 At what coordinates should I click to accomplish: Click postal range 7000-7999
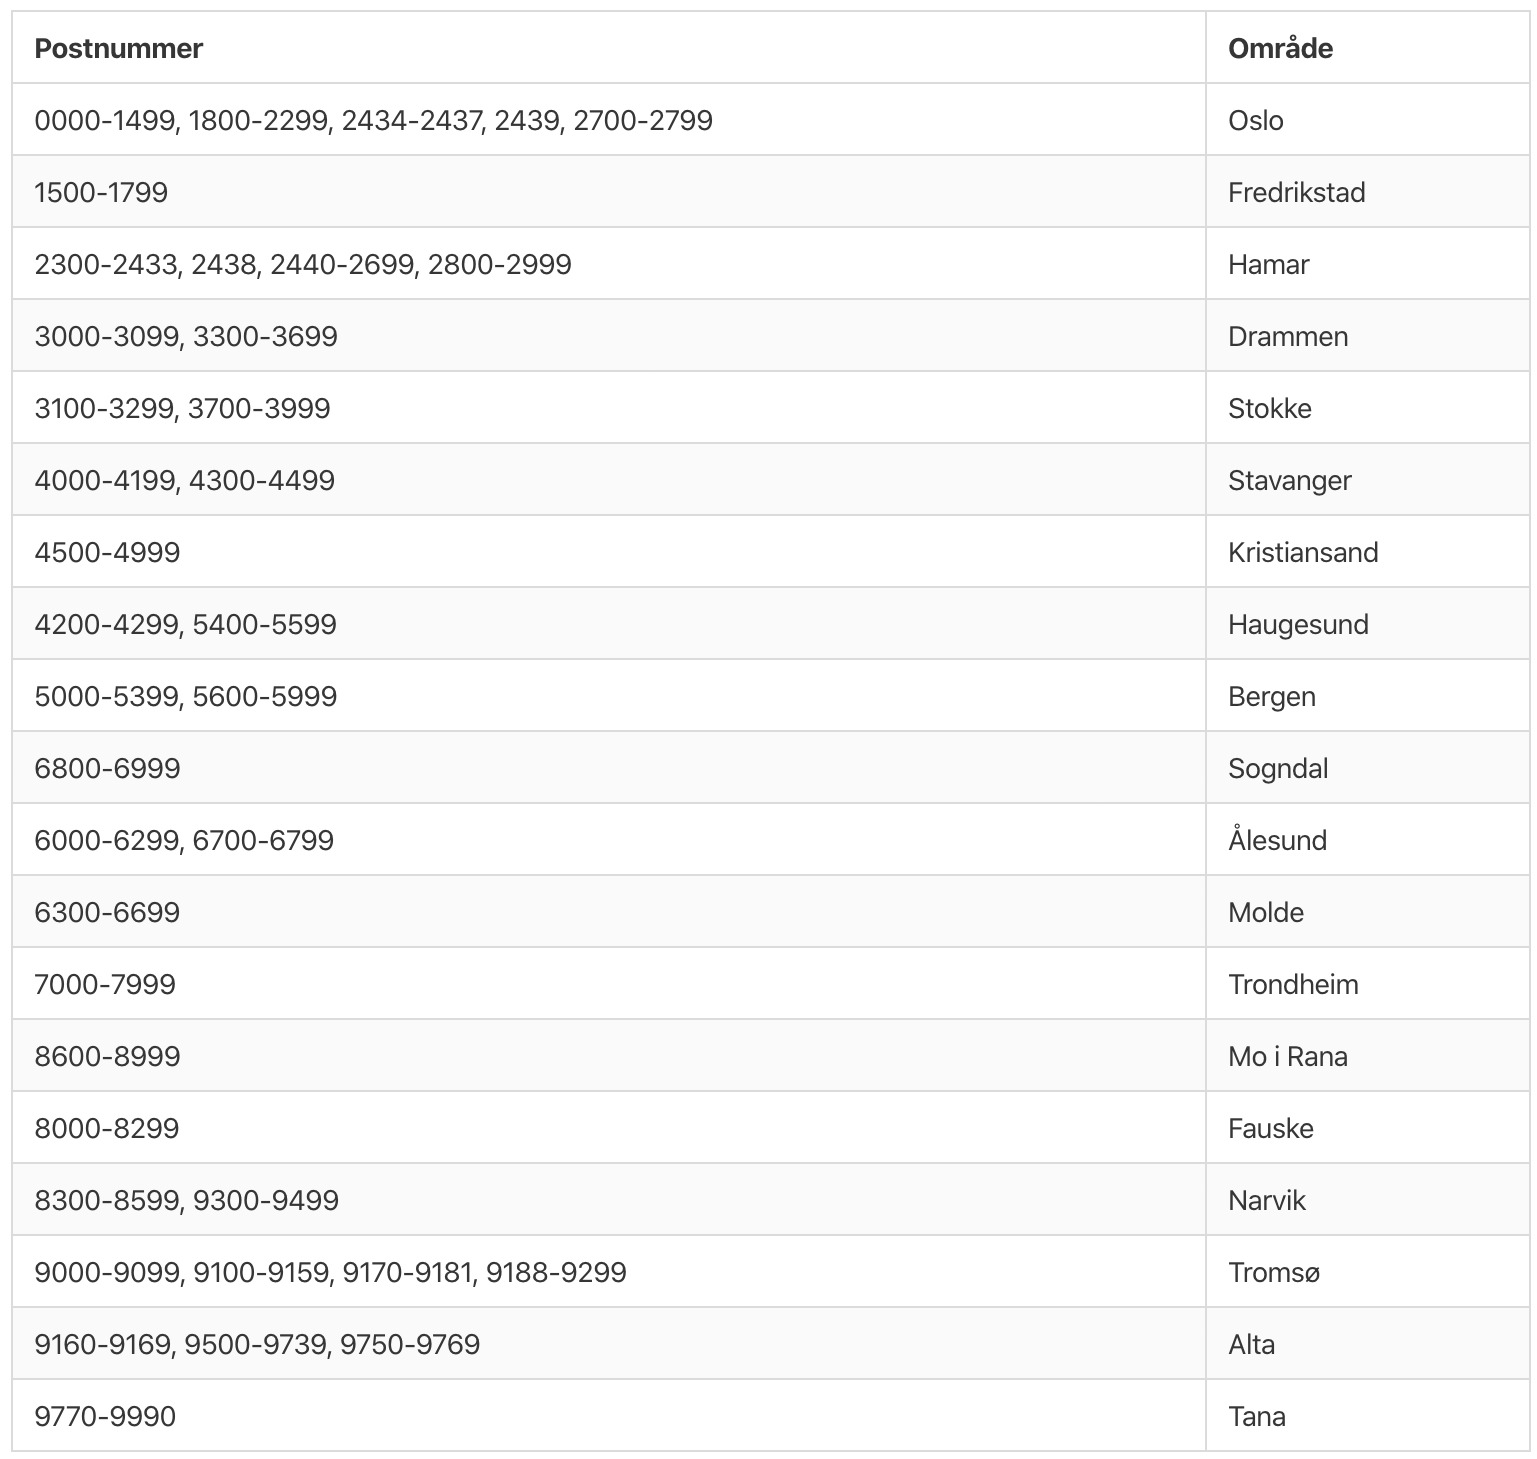(x=105, y=984)
